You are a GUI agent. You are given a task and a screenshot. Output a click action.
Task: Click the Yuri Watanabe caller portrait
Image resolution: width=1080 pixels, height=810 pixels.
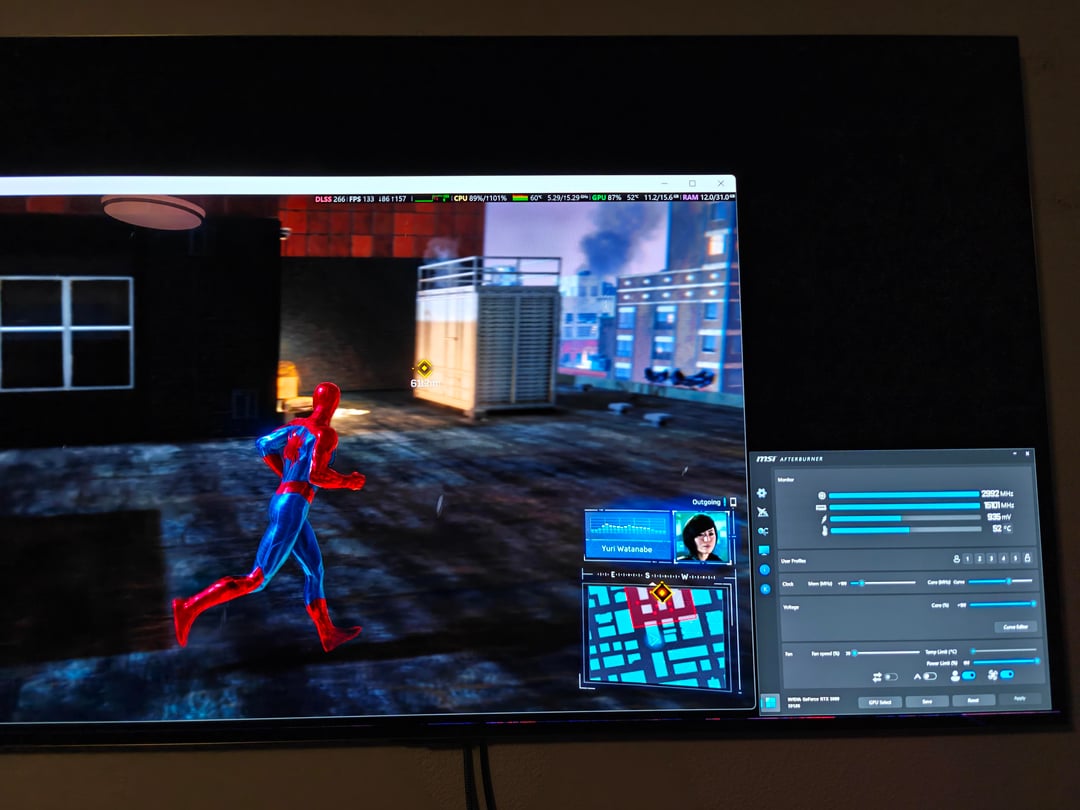coord(702,537)
